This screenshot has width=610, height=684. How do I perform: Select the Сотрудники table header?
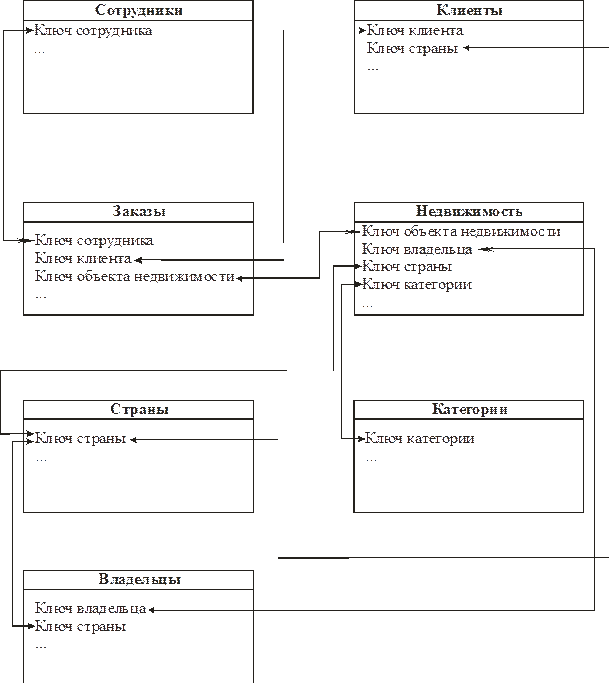[x=138, y=10]
